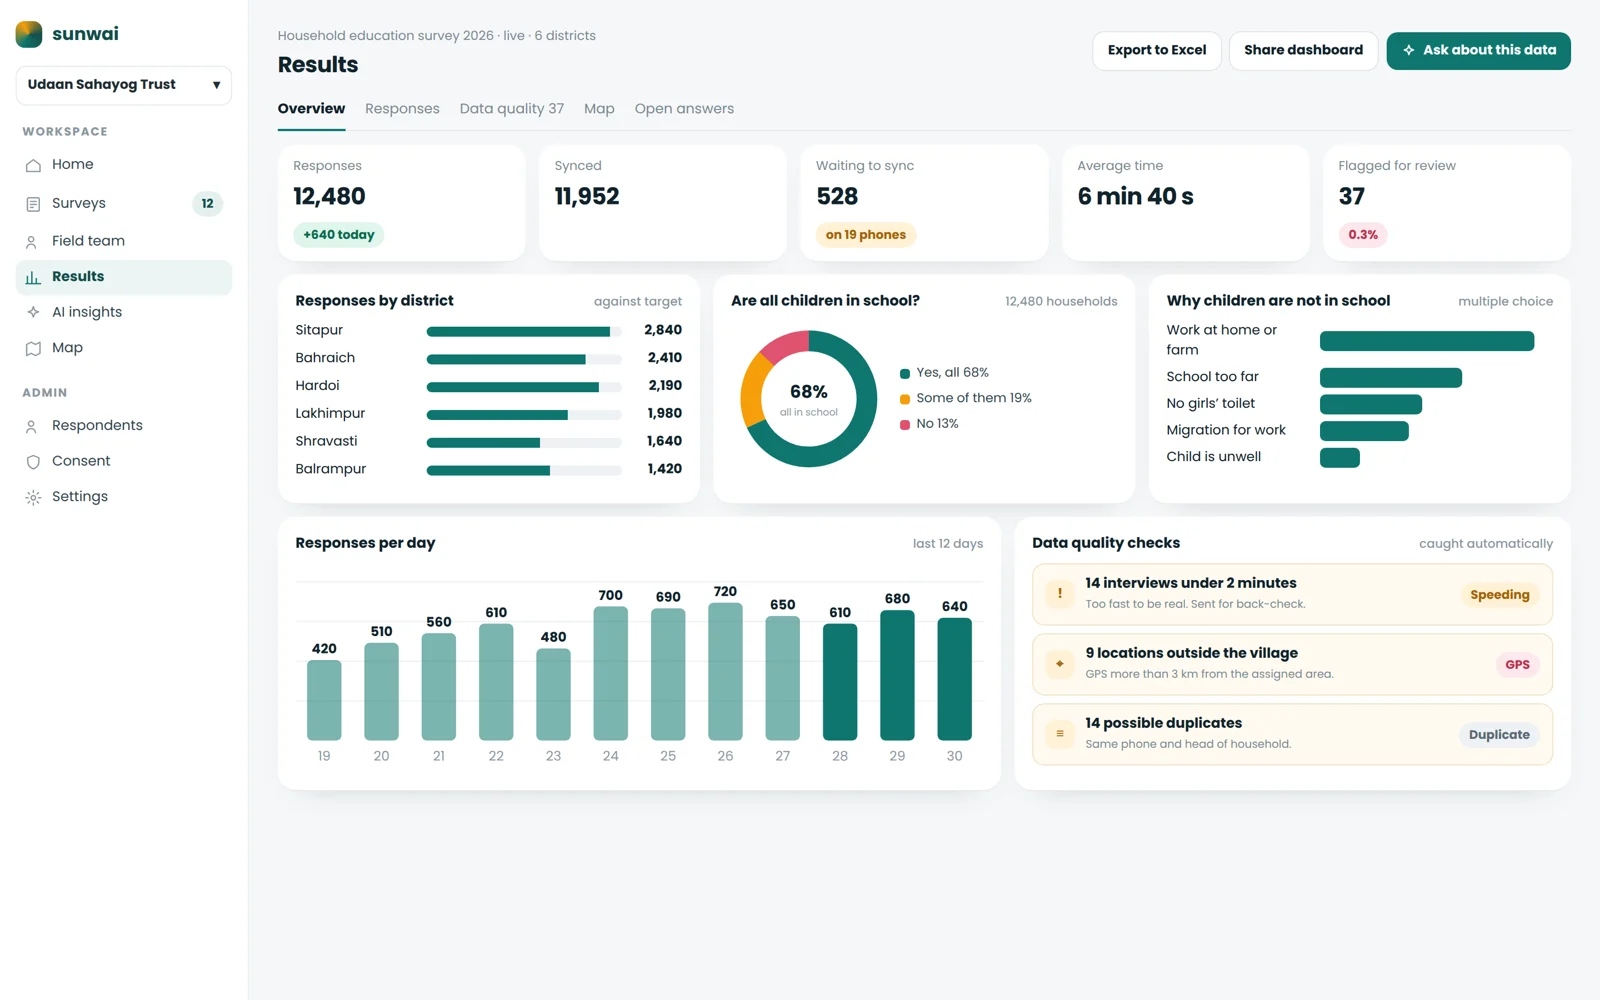Click the Duplicate tag
This screenshot has width=1600, height=1000.
coord(1499,735)
